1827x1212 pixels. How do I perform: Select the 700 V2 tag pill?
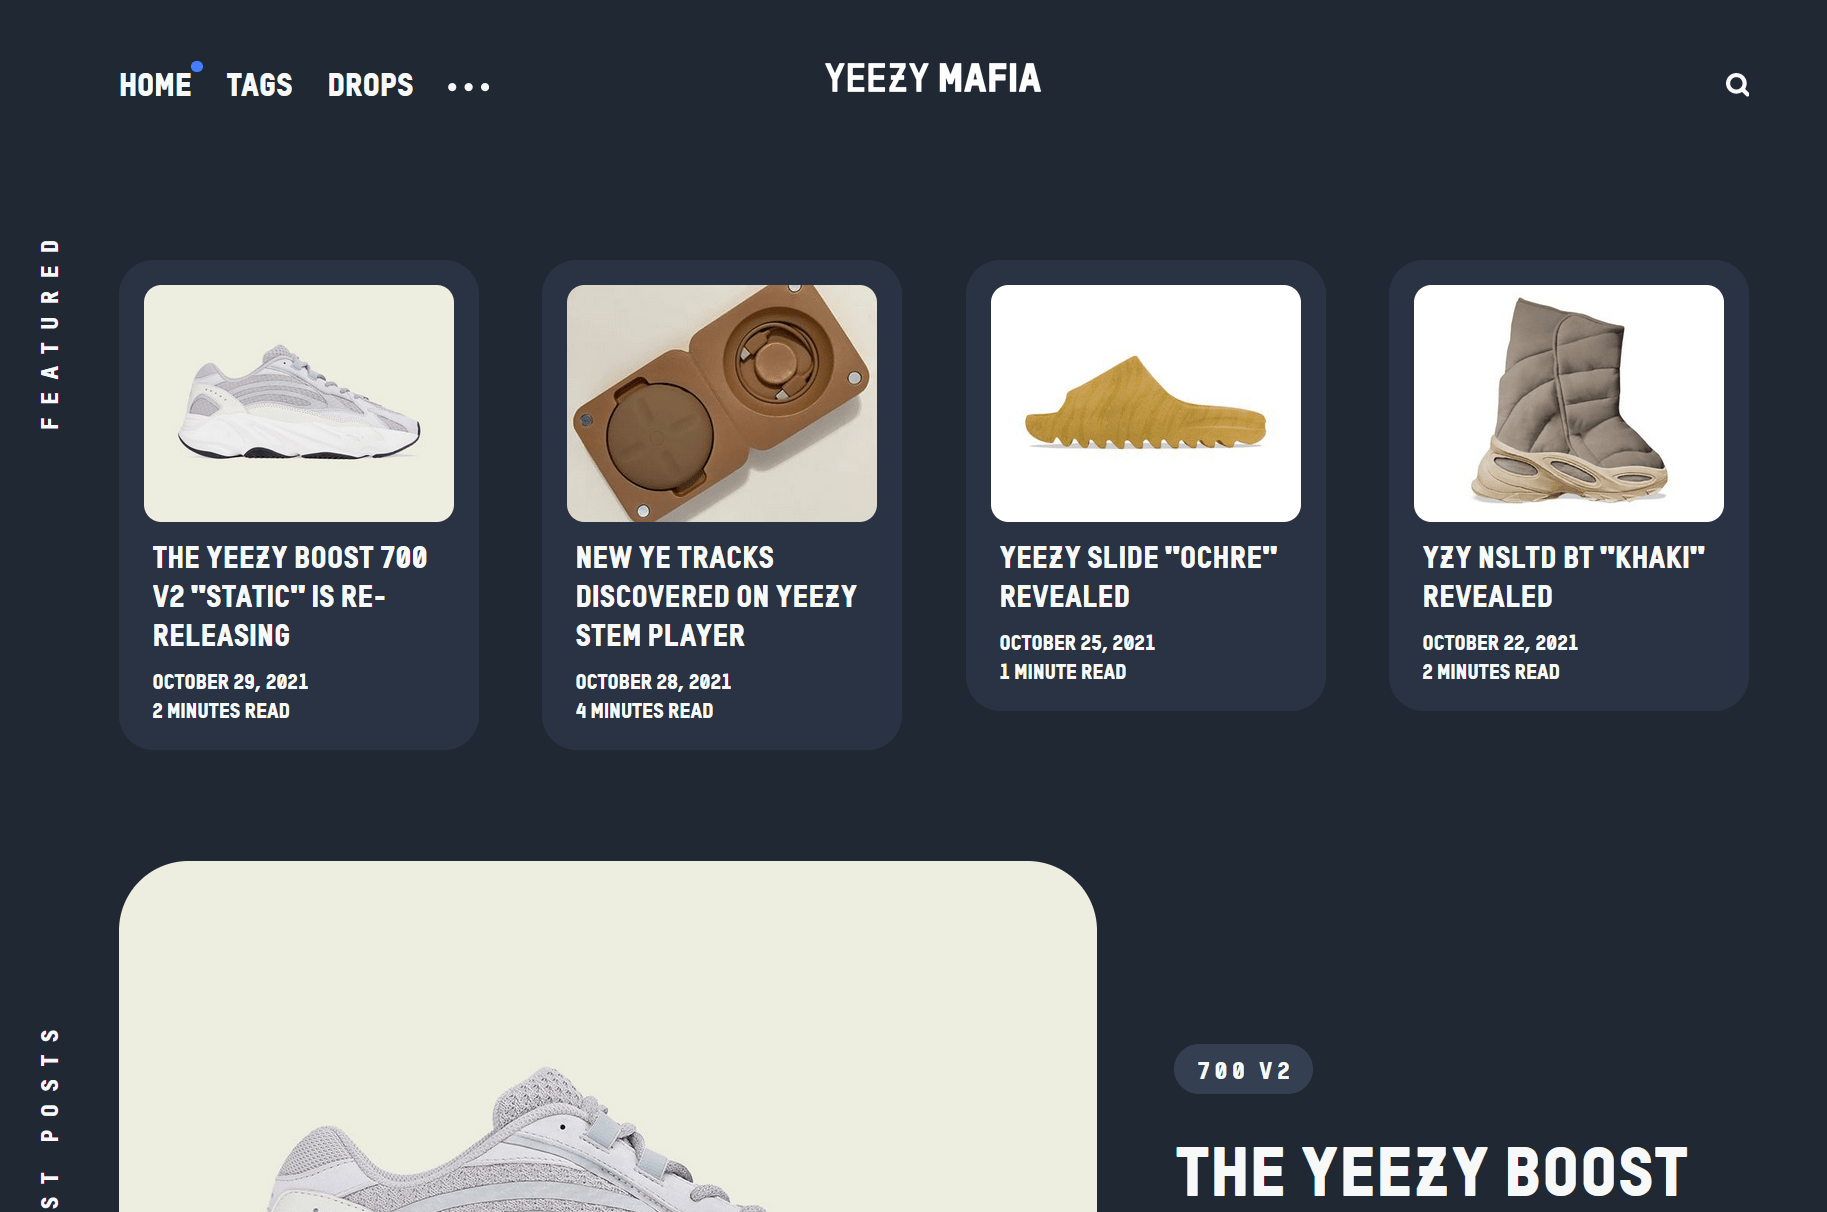(1243, 1070)
